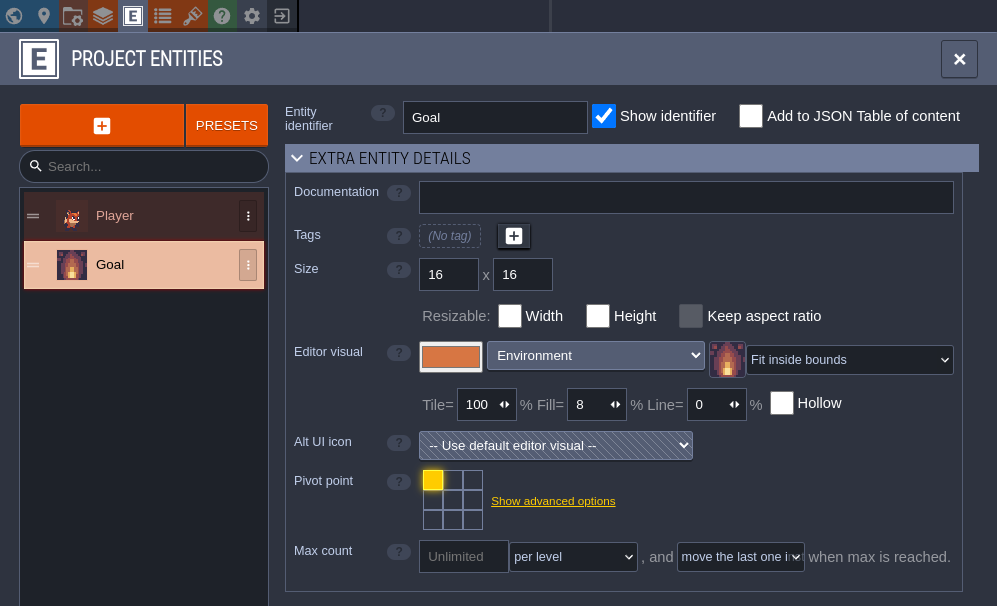Open the Environment editor visual dropdown
Screen dimensions: 997x606
click(596, 356)
